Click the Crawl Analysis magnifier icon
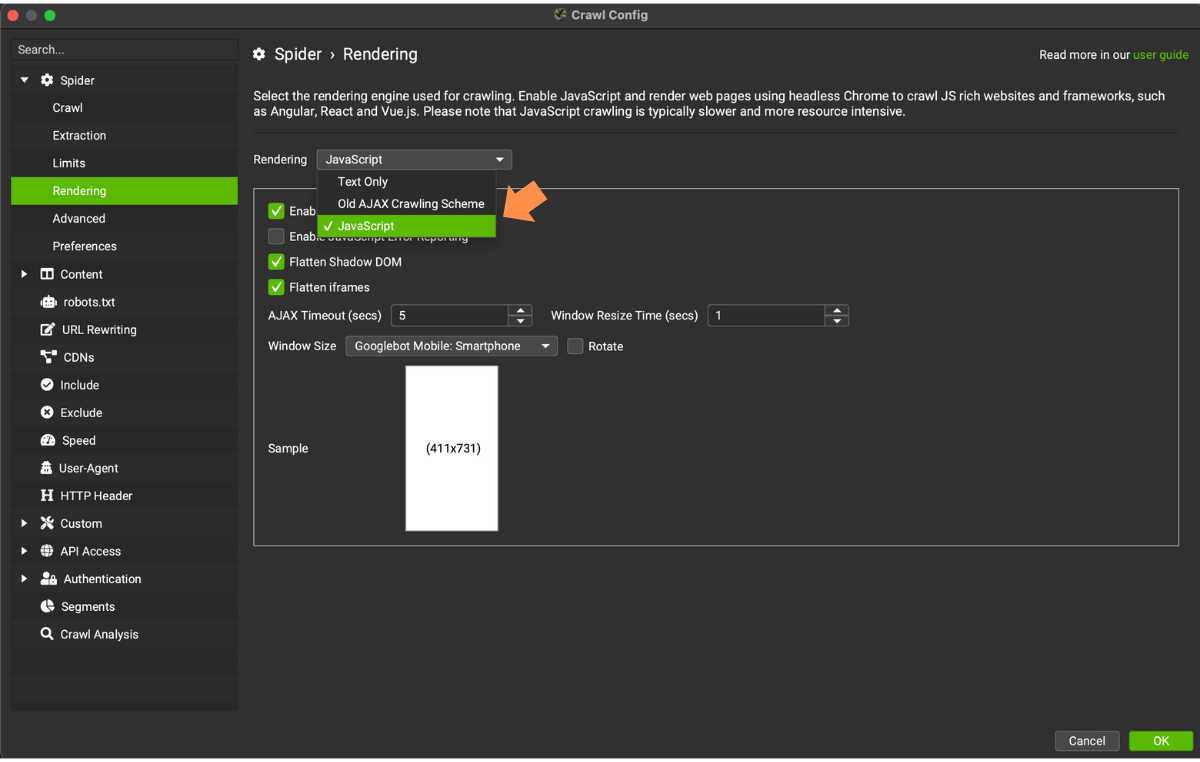This screenshot has width=1200, height=762. point(47,634)
